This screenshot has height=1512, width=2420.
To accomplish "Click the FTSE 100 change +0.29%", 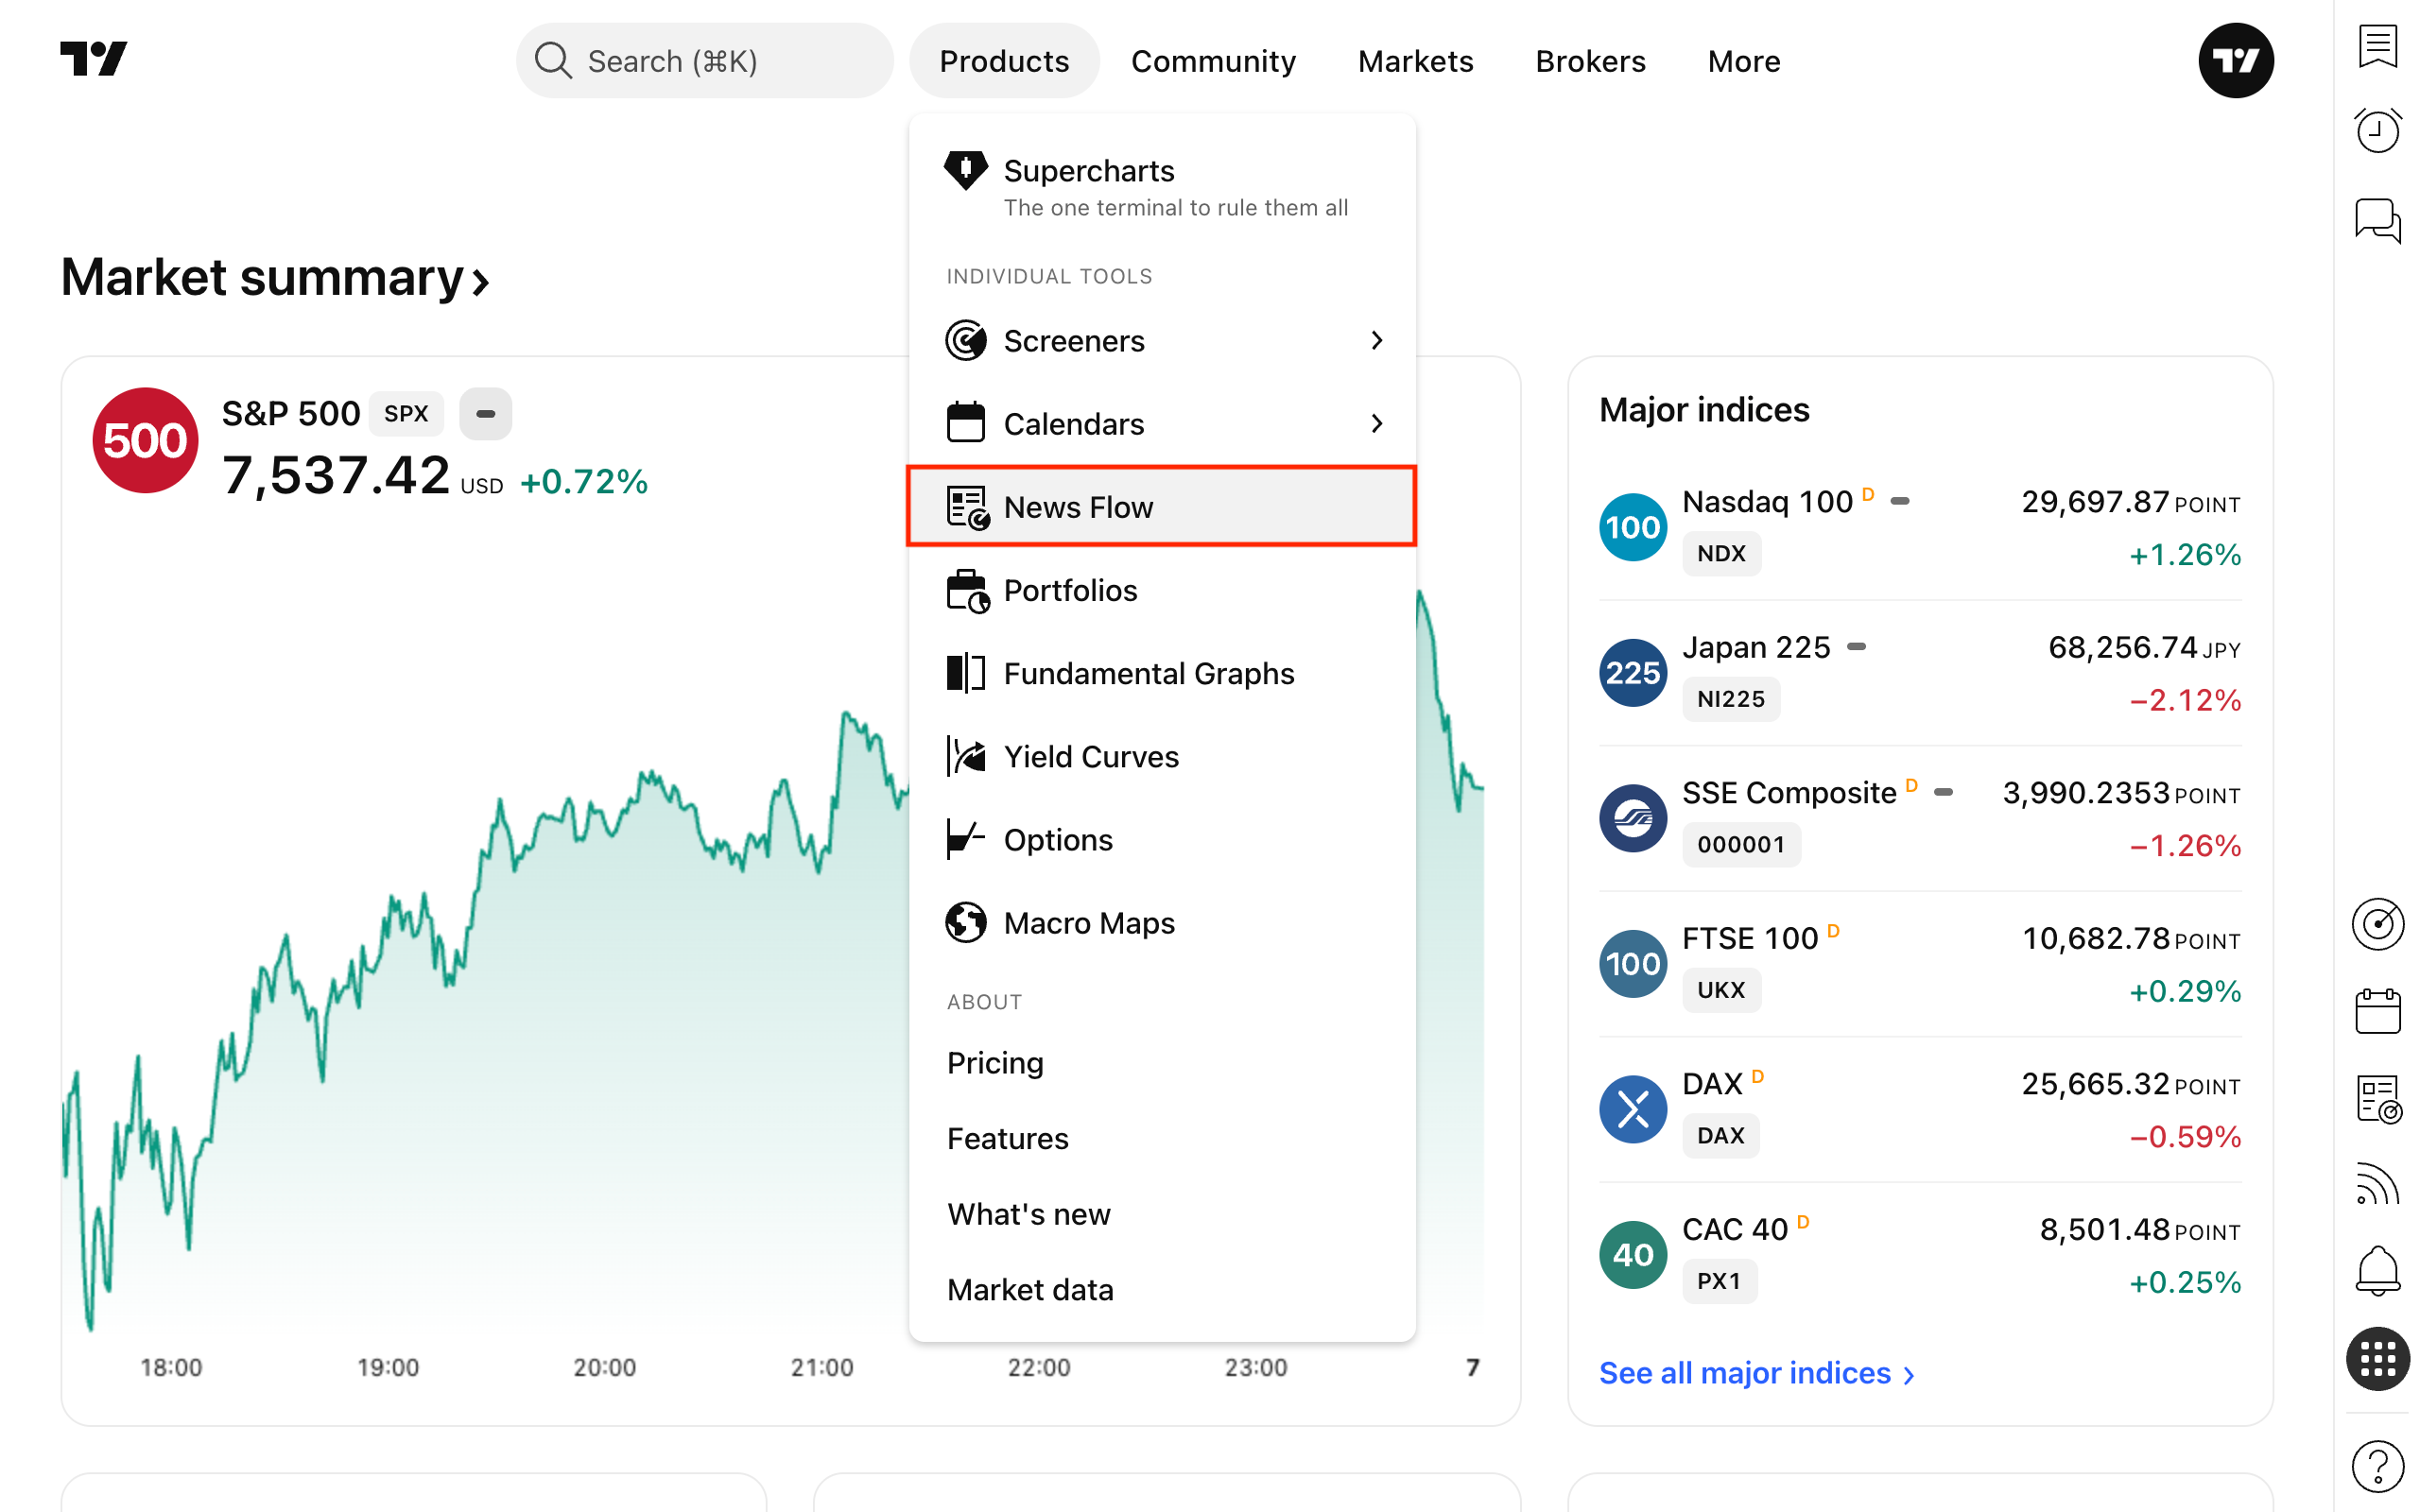I will click(x=2185, y=991).
